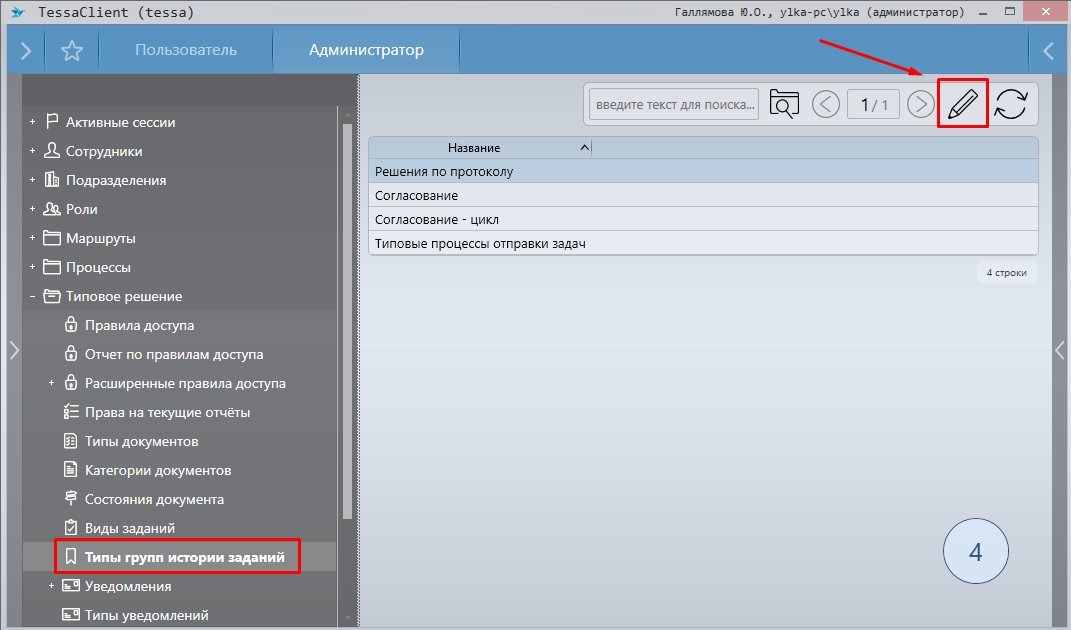This screenshot has height=630, width=1071.
Task: Click the refresh arrows icon
Action: pos(1011,104)
